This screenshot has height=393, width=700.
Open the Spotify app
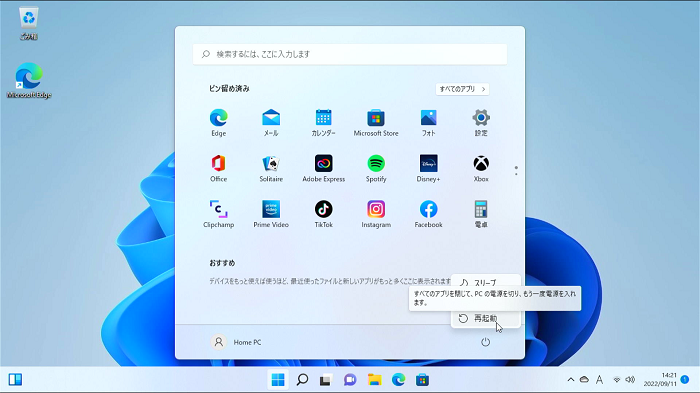(x=376, y=168)
